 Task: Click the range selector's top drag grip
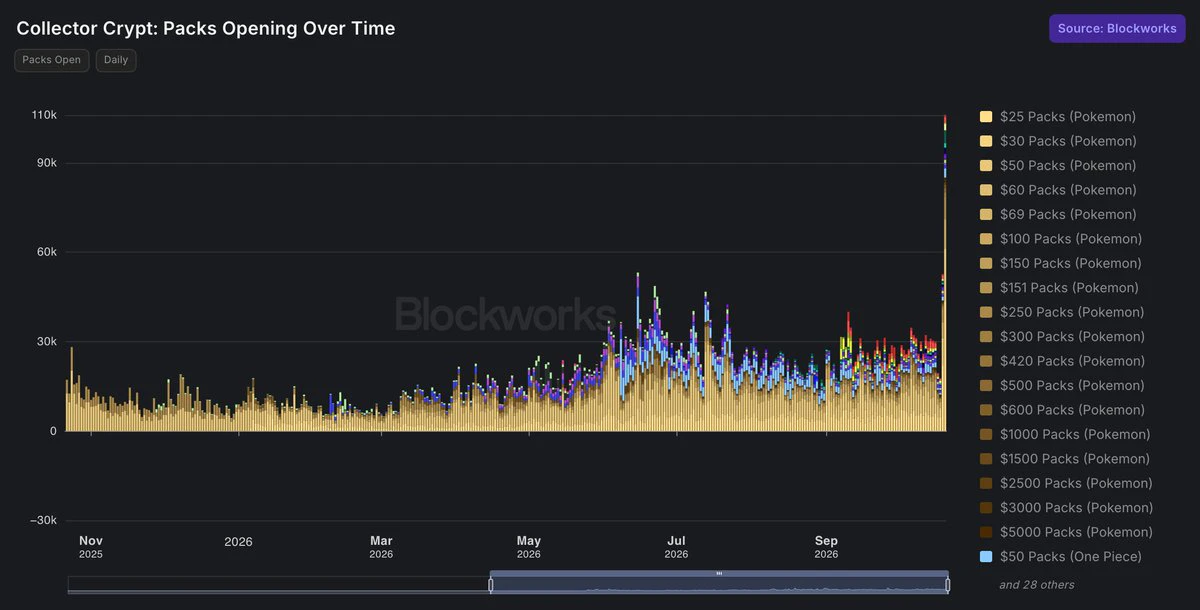click(719, 573)
